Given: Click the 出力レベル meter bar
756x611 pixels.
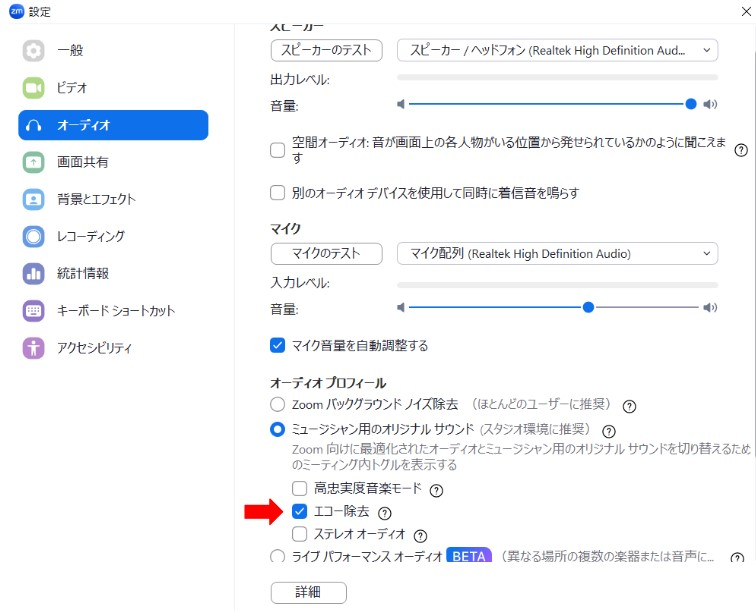Looking at the screenshot, I should 557,77.
